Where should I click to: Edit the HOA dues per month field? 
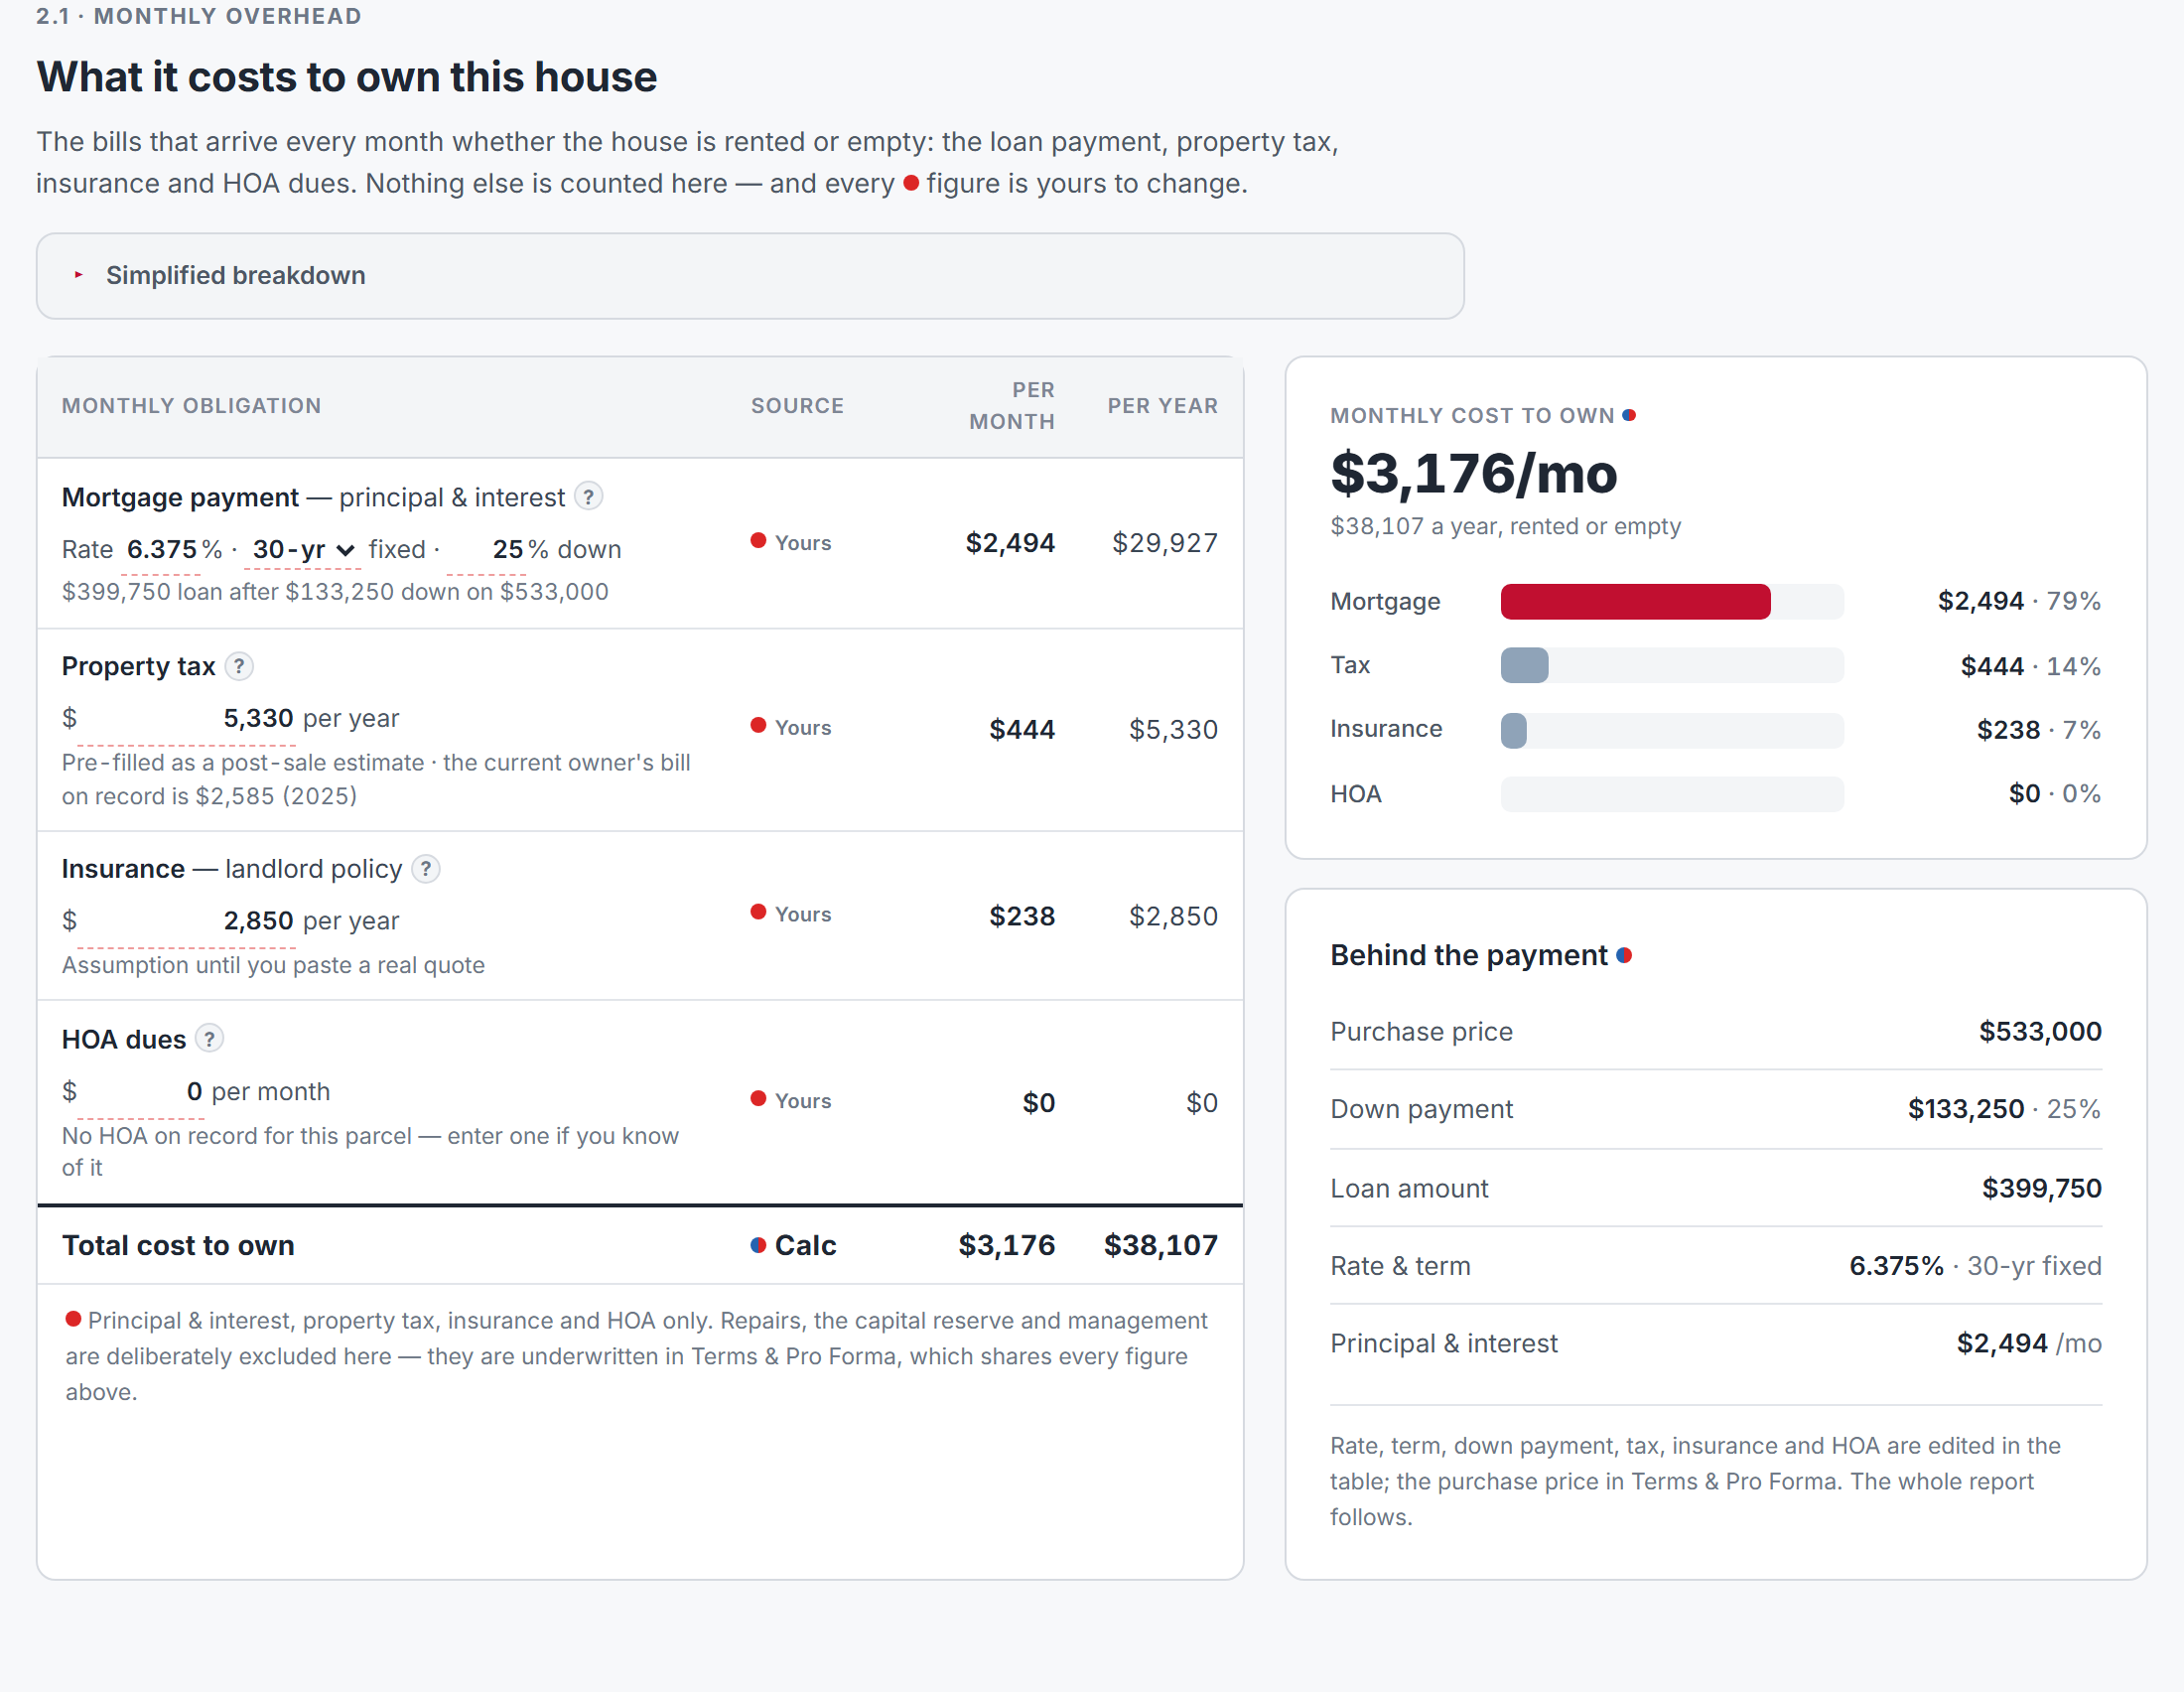coord(141,1093)
